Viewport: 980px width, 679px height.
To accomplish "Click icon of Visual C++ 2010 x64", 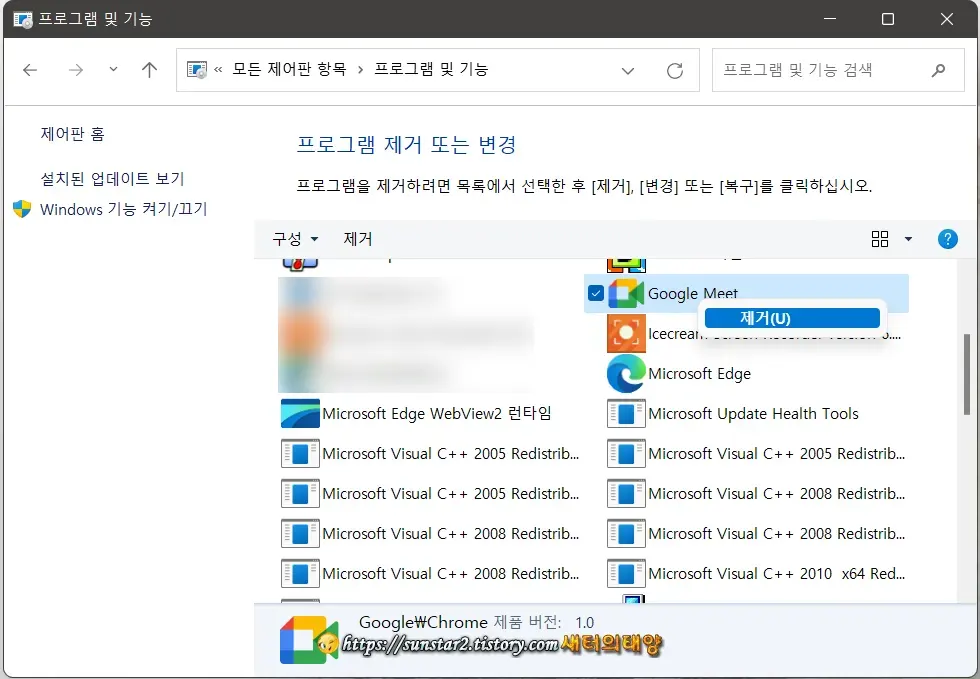I will 626,574.
